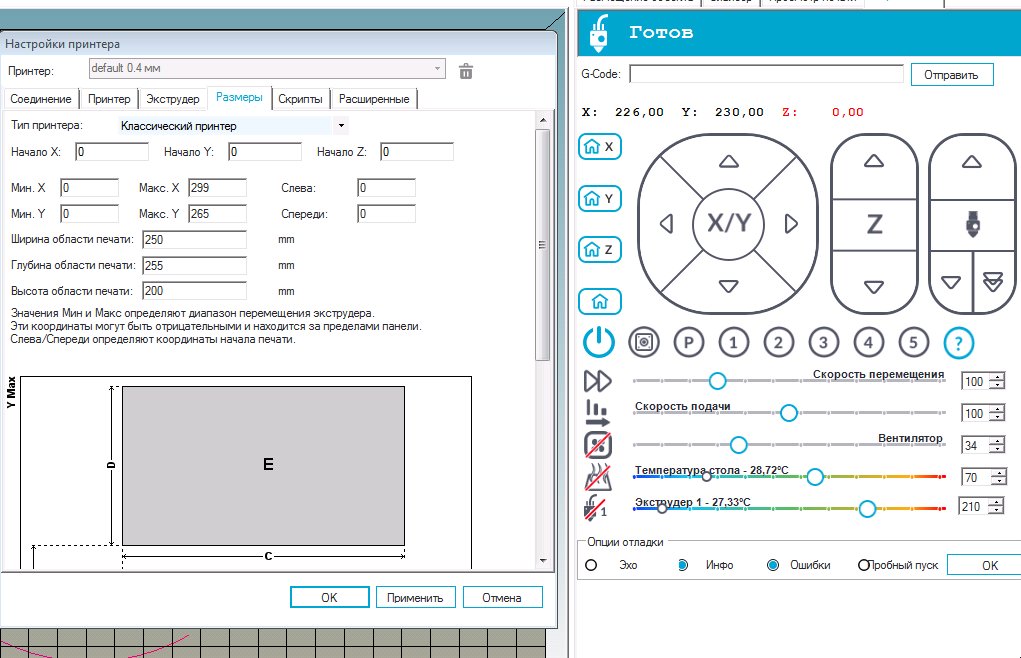The height and width of the screenshot is (658, 1021).
Task: Retract filament up arrow on extruder pad
Action: click(972, 161)
